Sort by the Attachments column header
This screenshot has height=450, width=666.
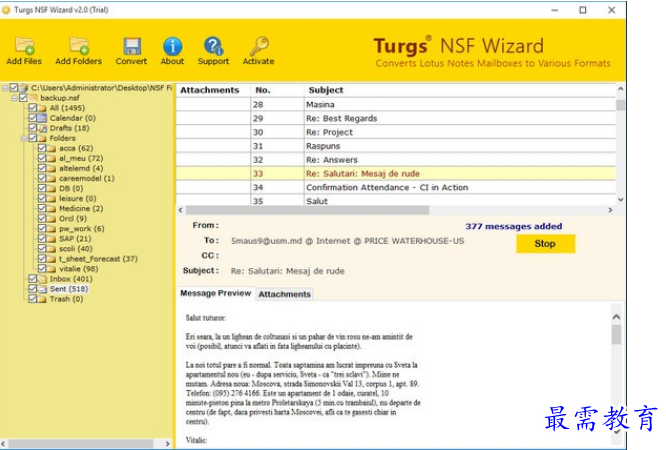(213, 90)
